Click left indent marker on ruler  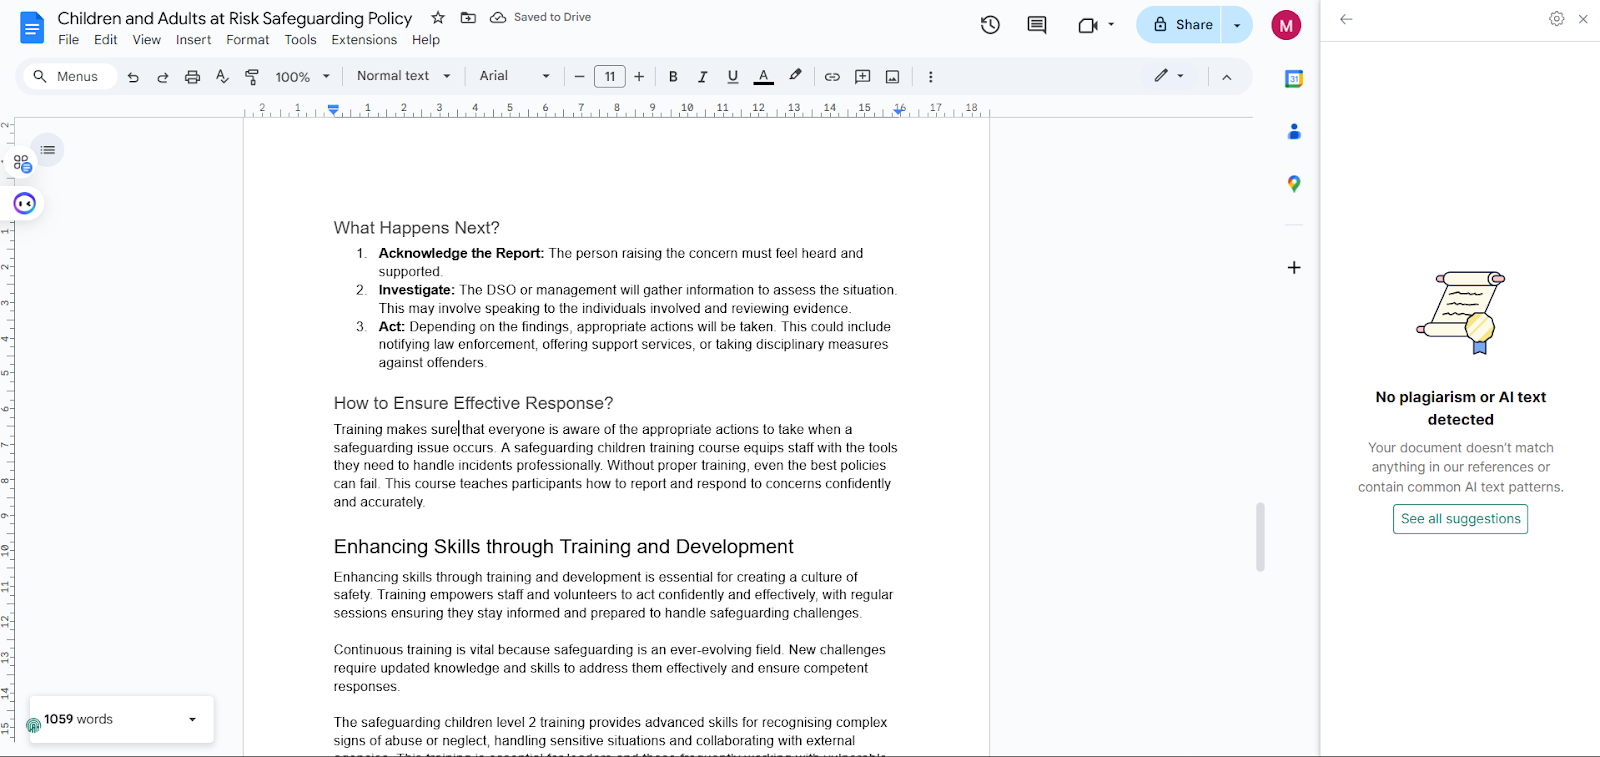(x=333, y=110)
